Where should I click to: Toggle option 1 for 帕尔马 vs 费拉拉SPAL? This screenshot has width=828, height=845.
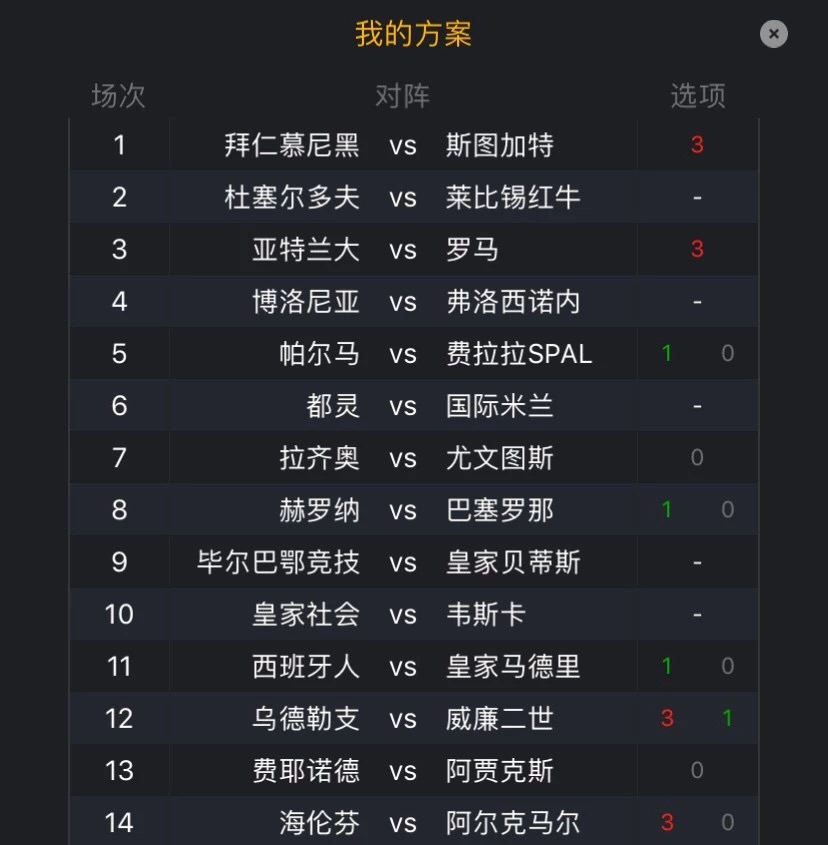point(667,354)
